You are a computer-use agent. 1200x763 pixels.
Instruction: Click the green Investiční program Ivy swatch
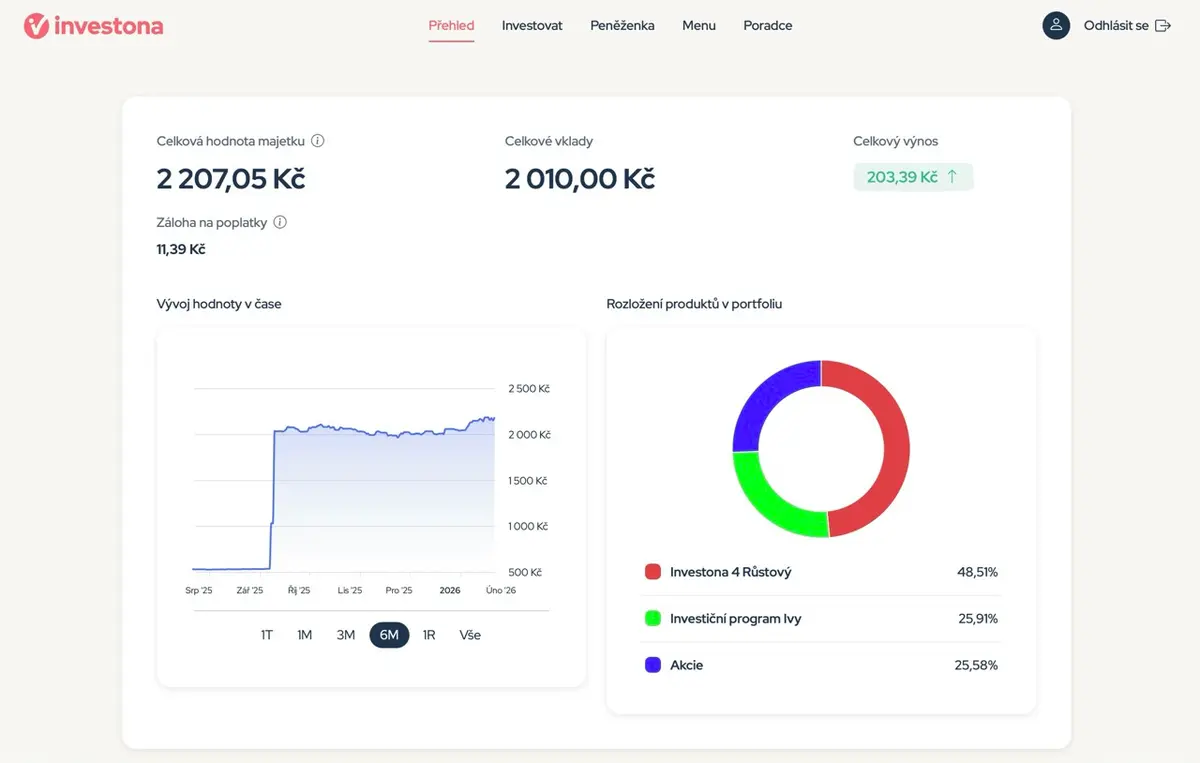653,619
